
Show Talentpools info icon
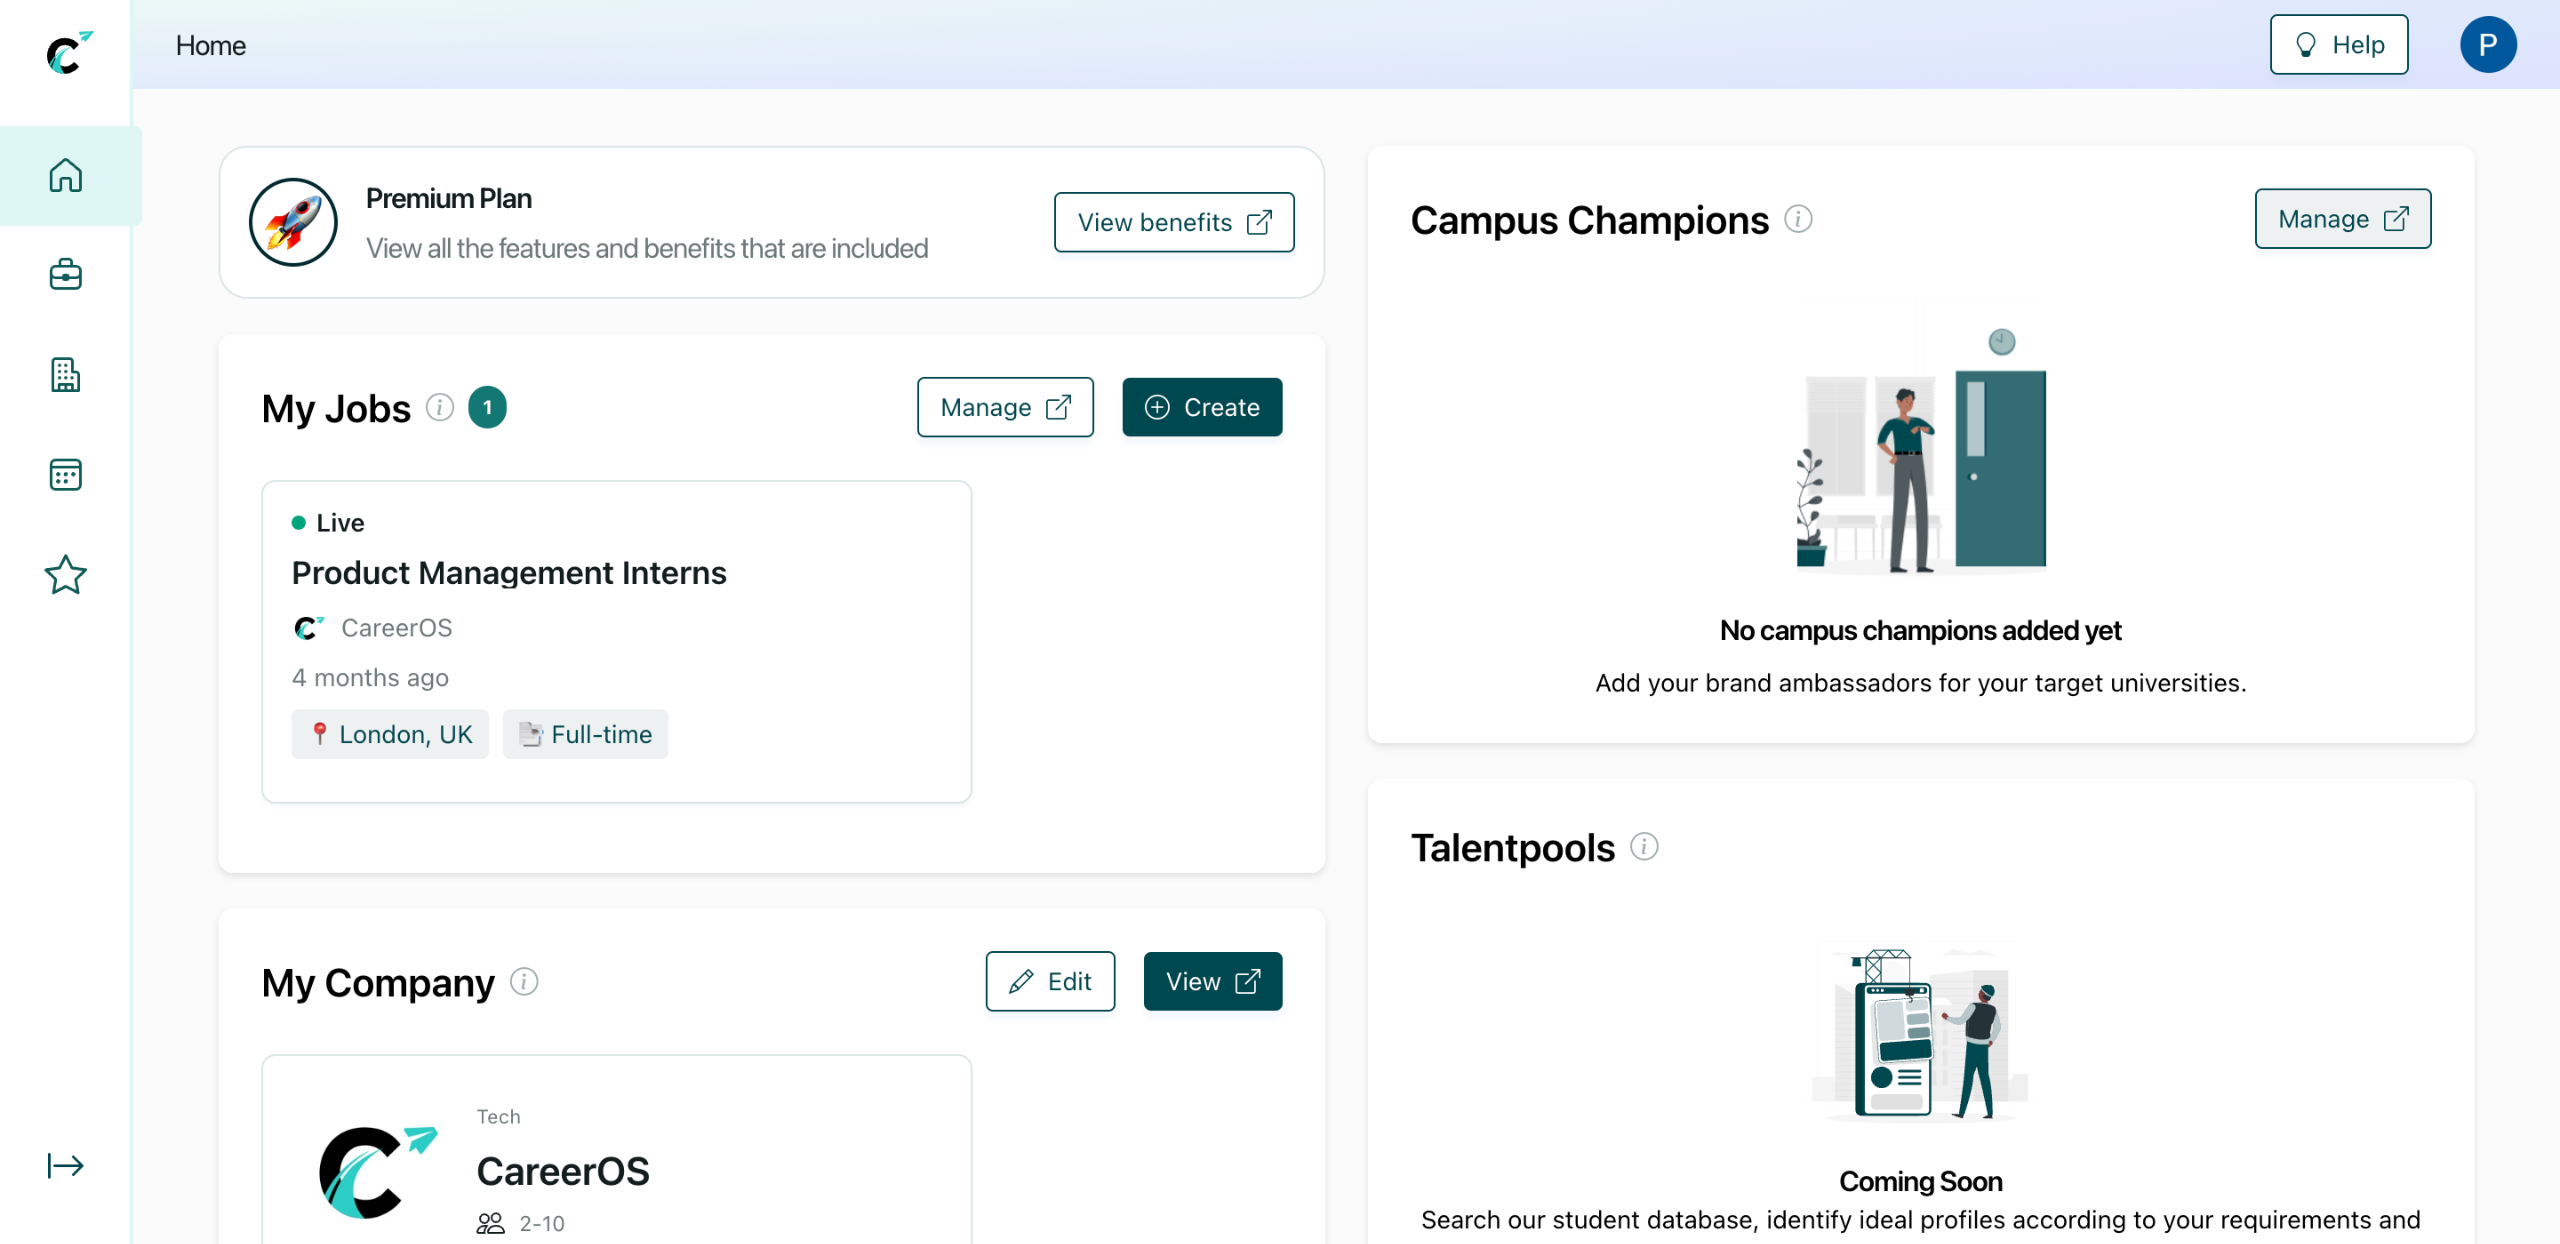tap(1644, 847)
